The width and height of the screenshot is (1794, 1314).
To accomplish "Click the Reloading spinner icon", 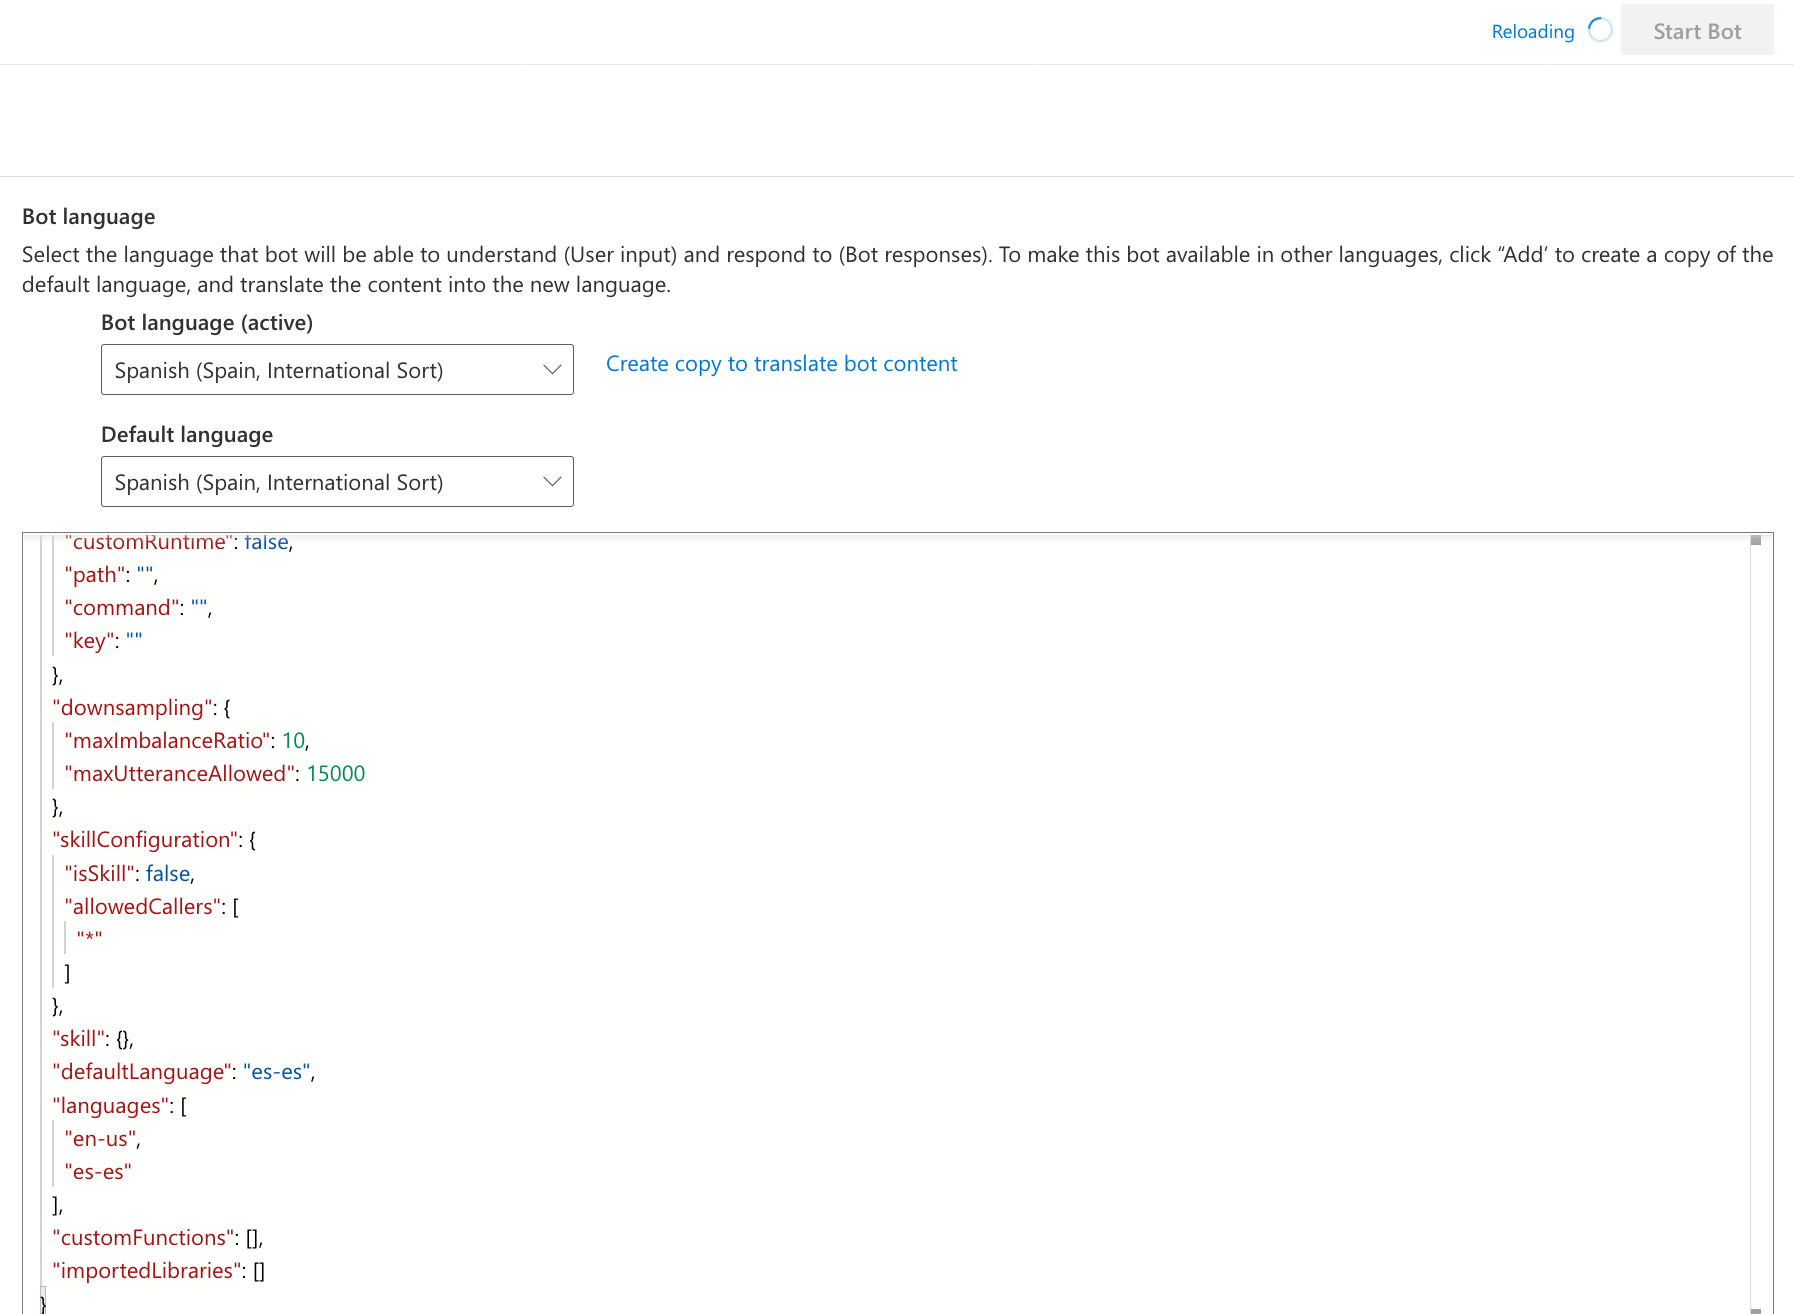I will [x=1601, y=30].
